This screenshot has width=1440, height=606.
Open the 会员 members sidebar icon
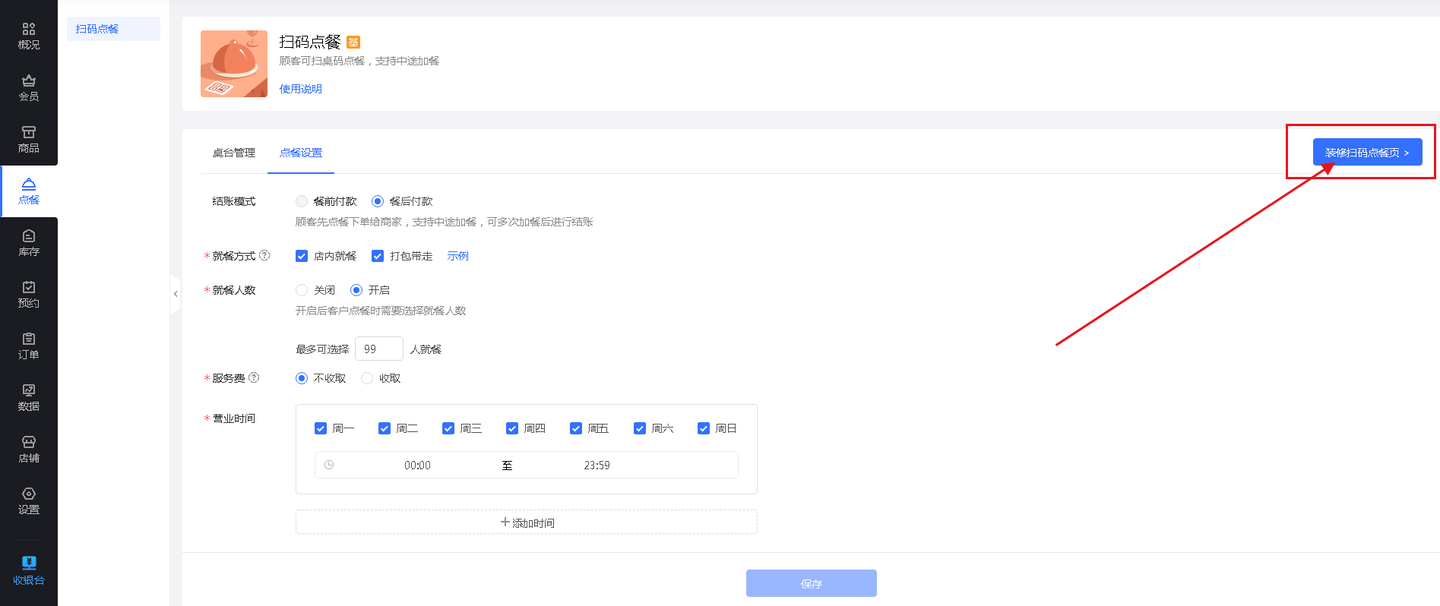pos(28,88)
